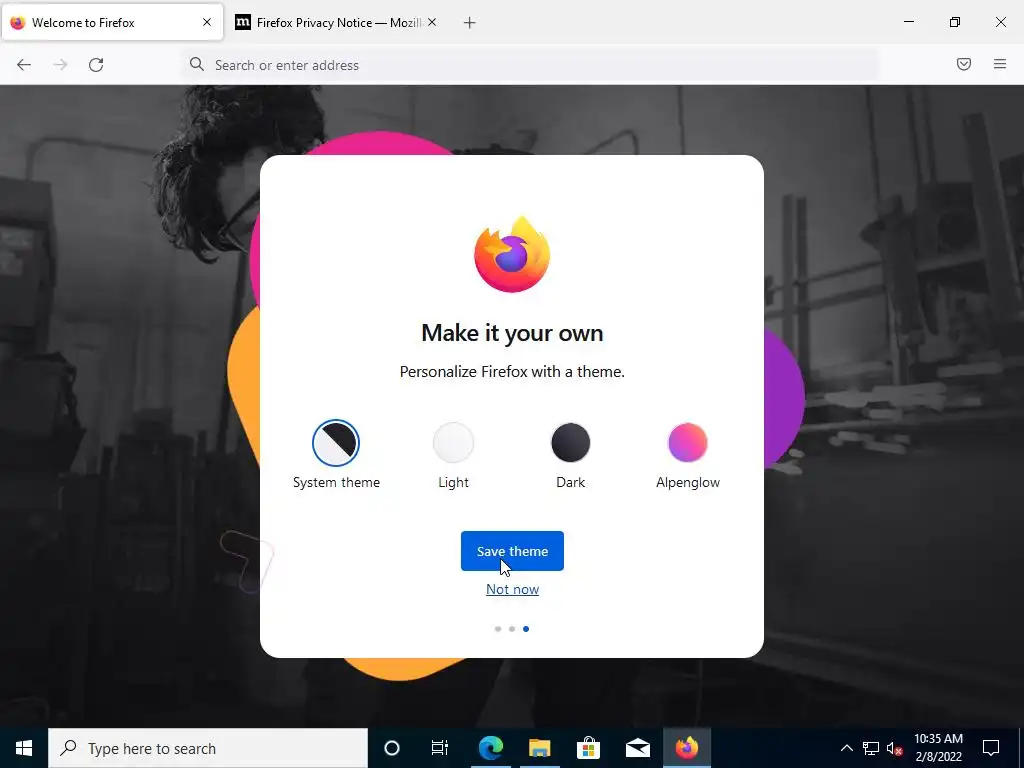Click the forward navigation arrow

[60, 65]
